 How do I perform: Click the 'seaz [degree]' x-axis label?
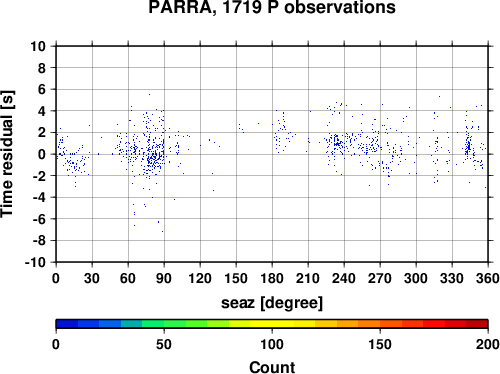[272, 303]
